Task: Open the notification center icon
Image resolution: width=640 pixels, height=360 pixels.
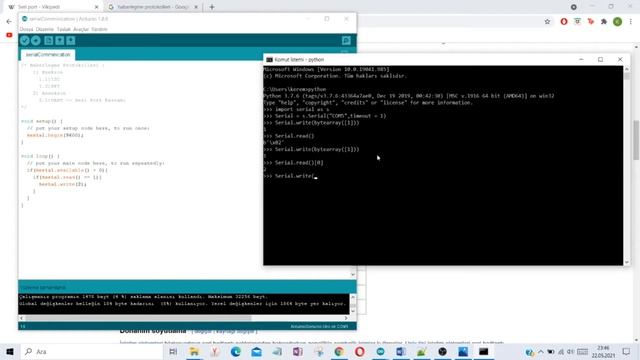Action: tap(627, 351)
